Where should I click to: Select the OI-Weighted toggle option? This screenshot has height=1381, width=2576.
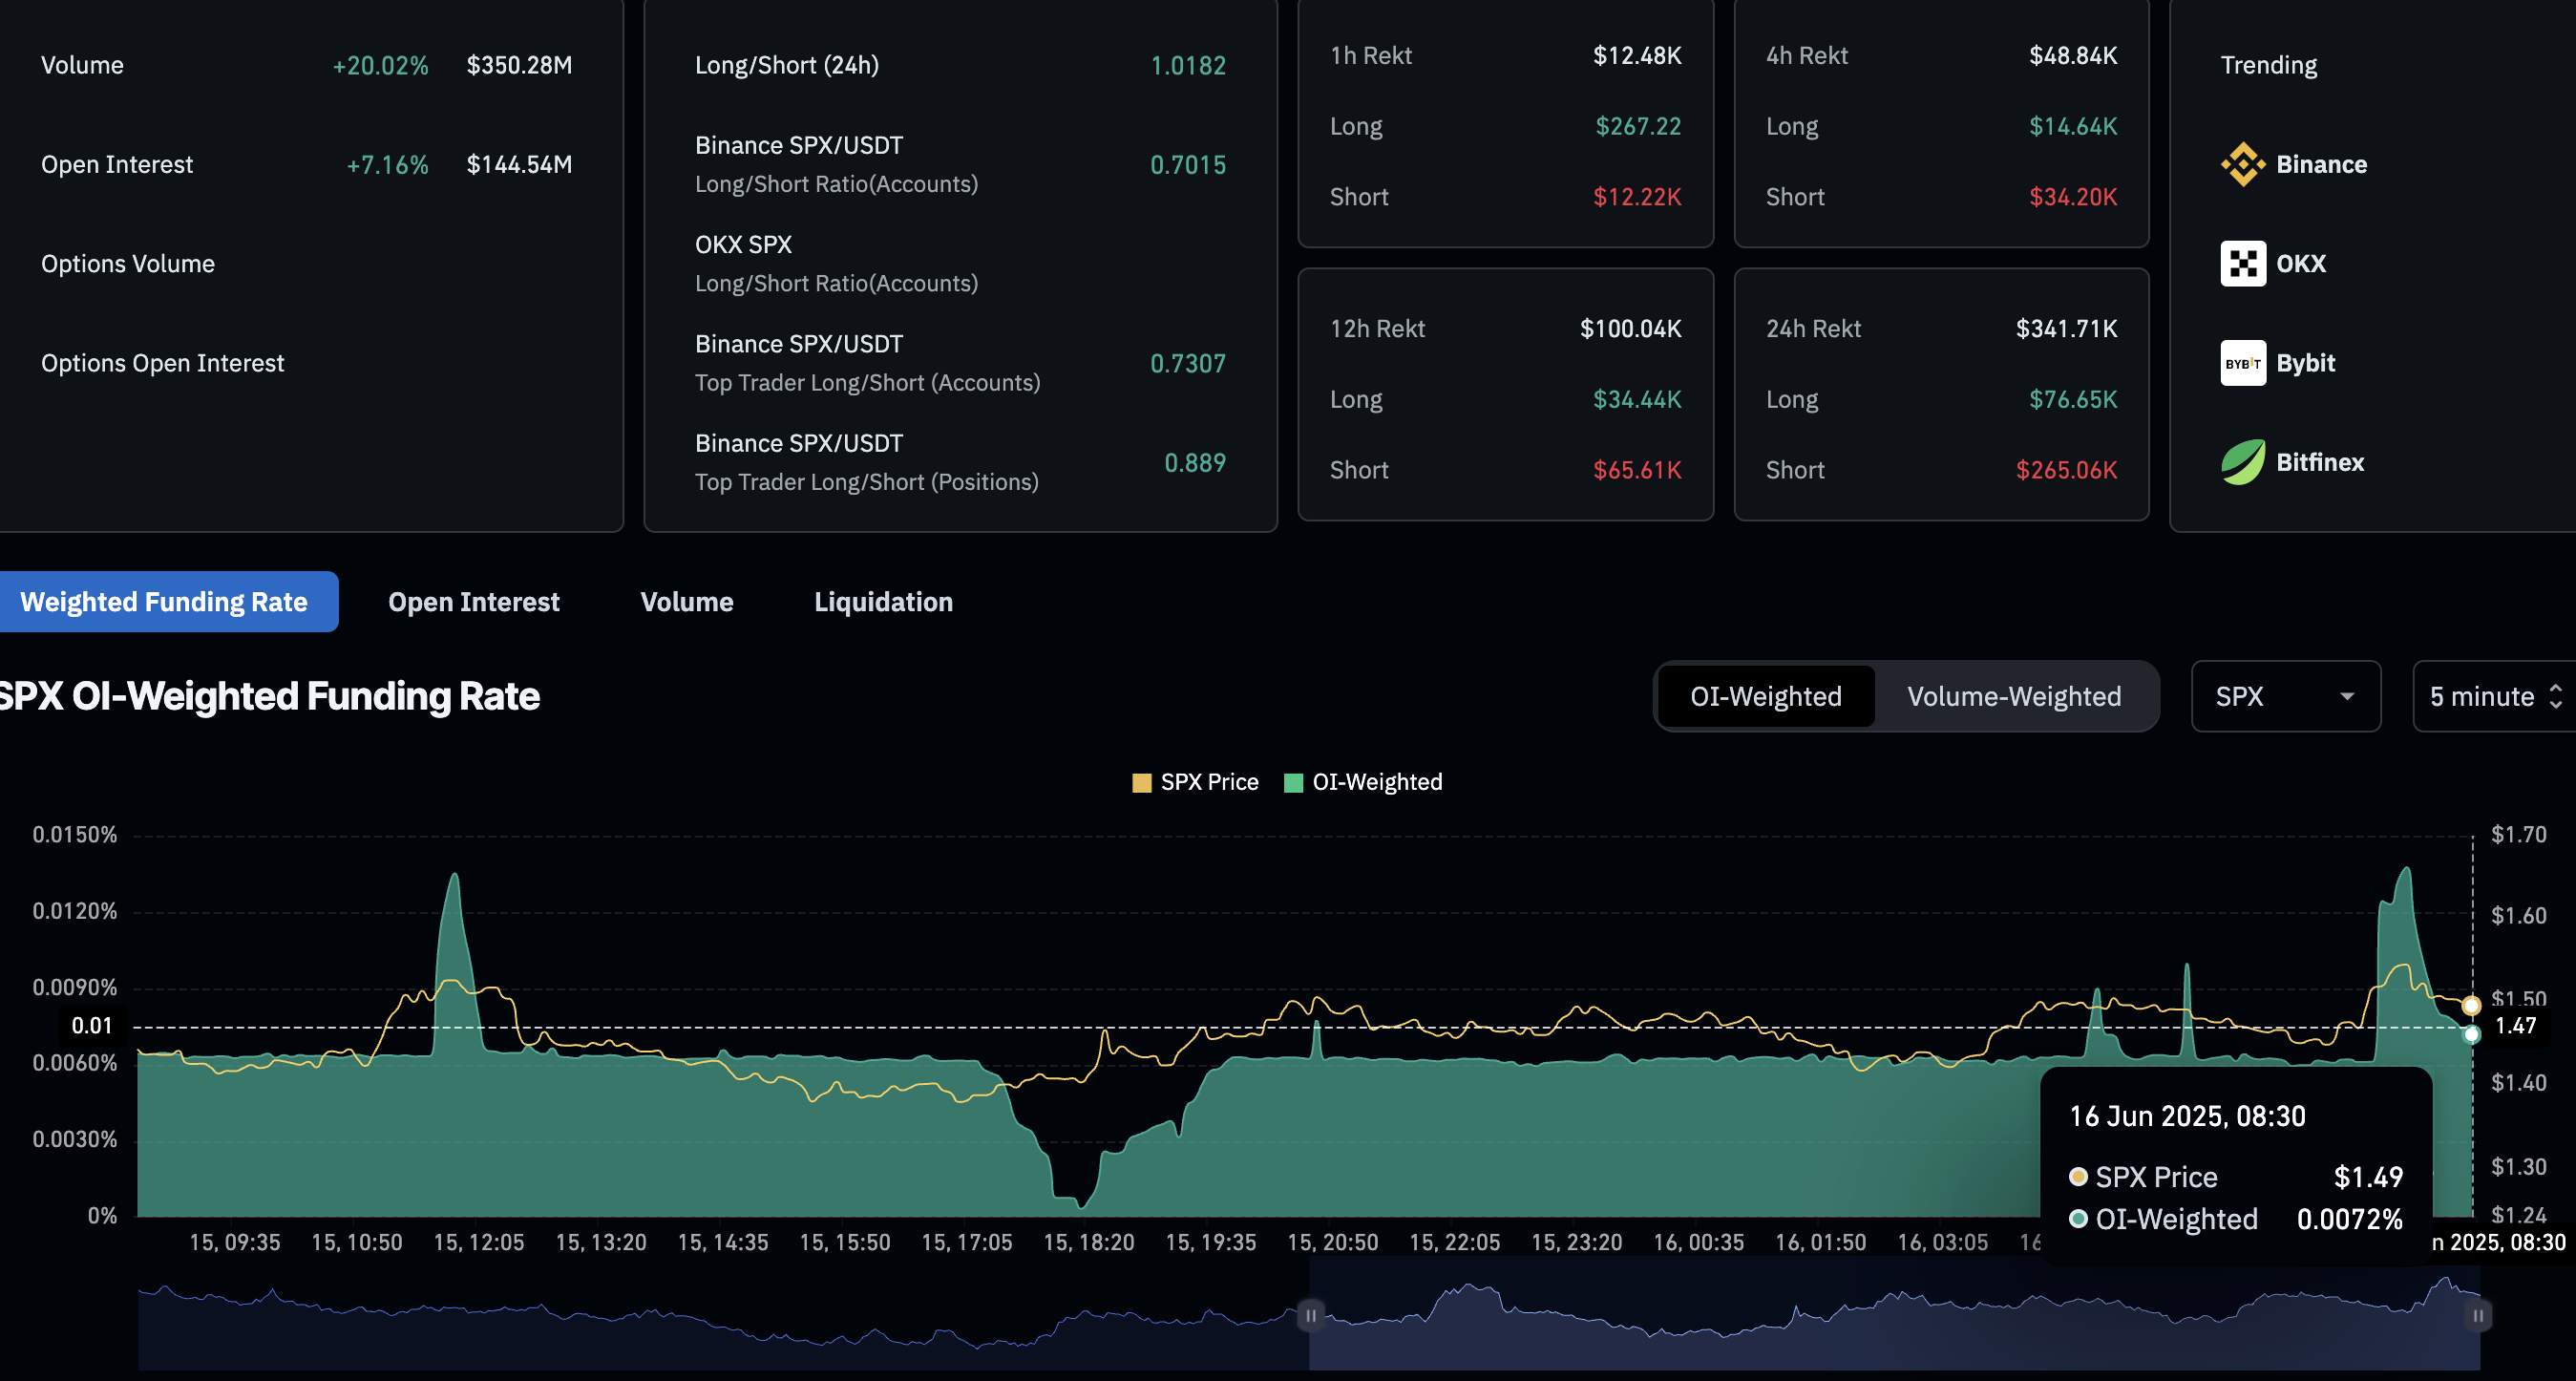pyautogui.click(x=1765, y=696)
